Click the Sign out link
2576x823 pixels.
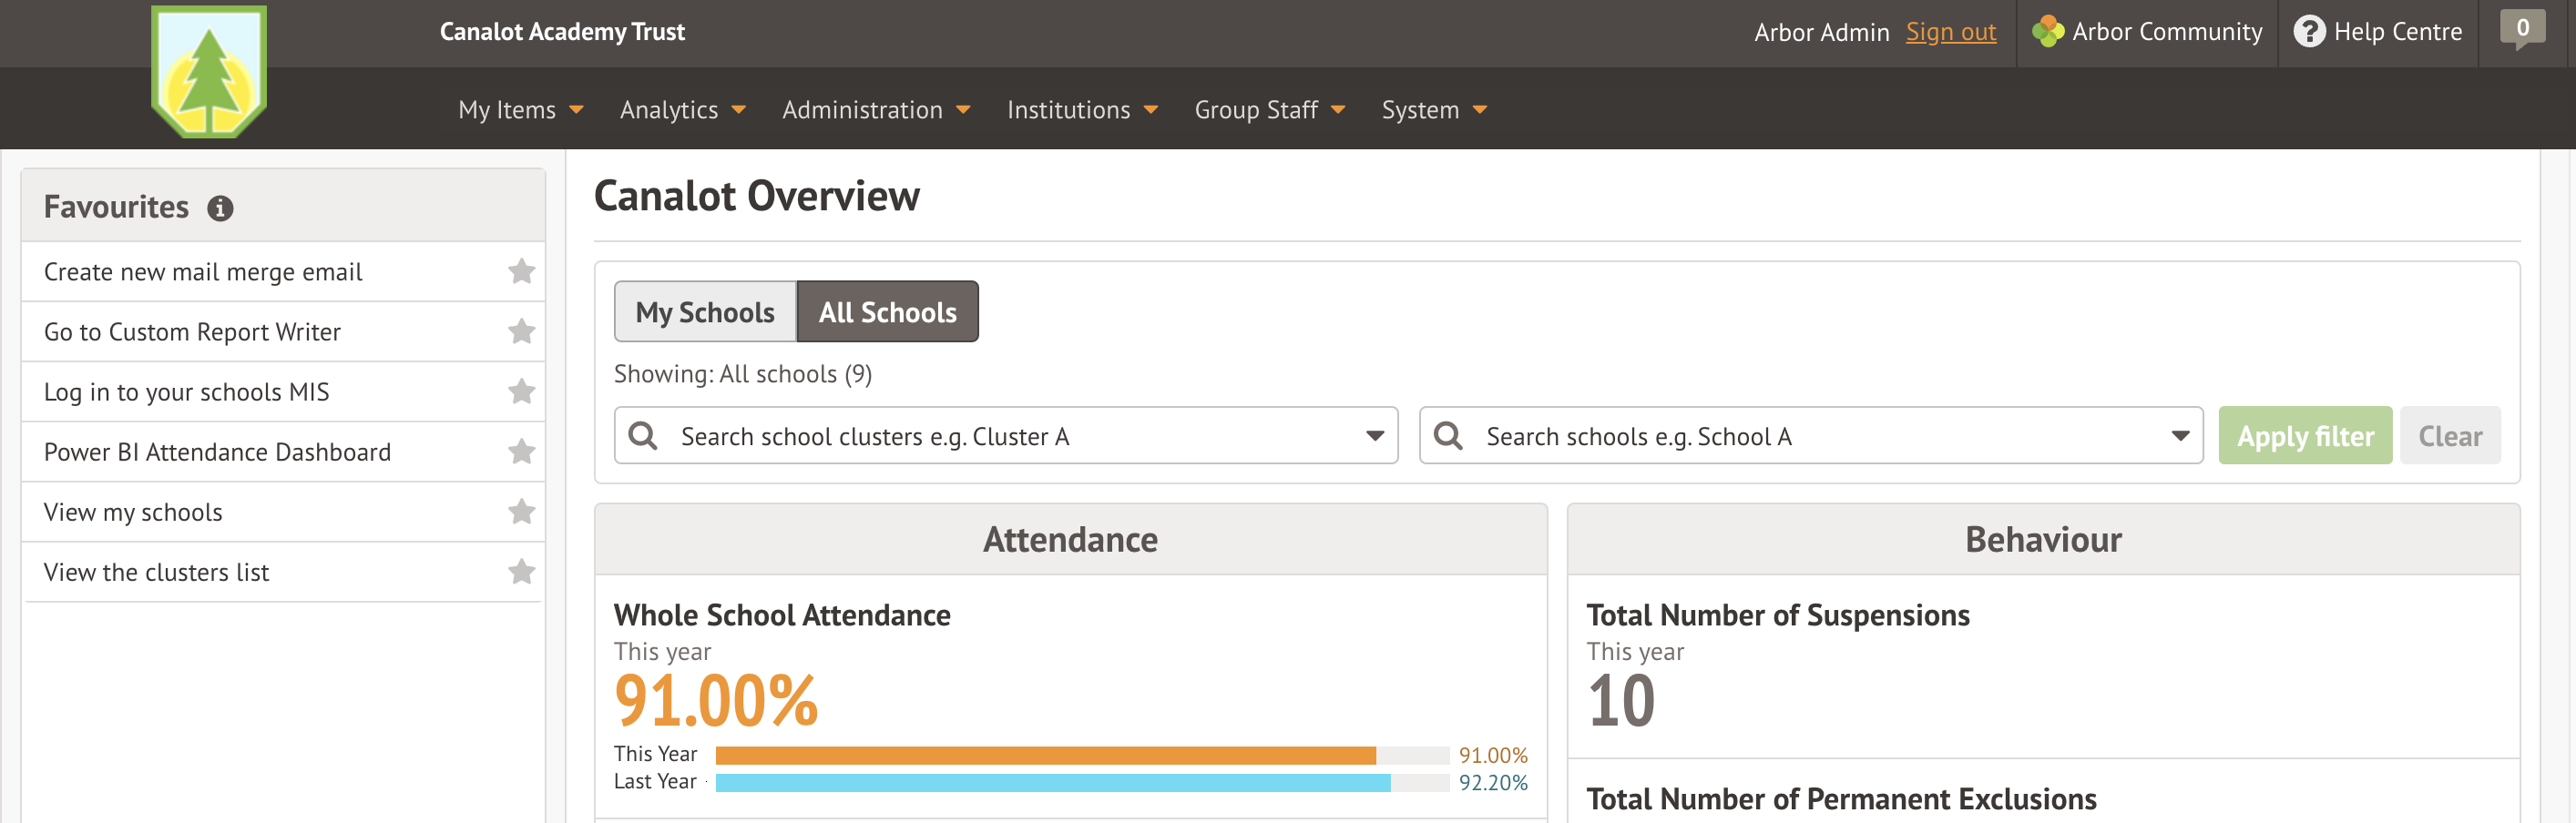(1950, 31)
